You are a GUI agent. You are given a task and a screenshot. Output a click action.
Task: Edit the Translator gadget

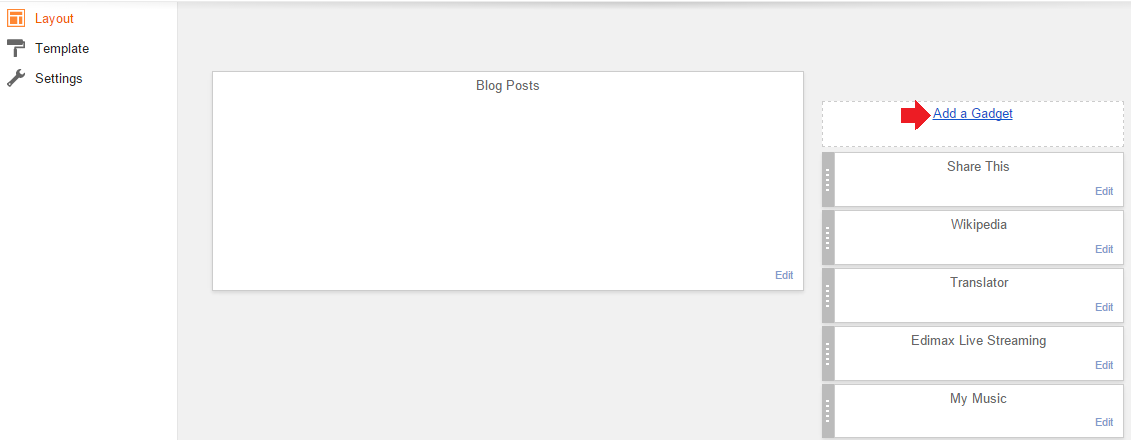pos(1103,307)
